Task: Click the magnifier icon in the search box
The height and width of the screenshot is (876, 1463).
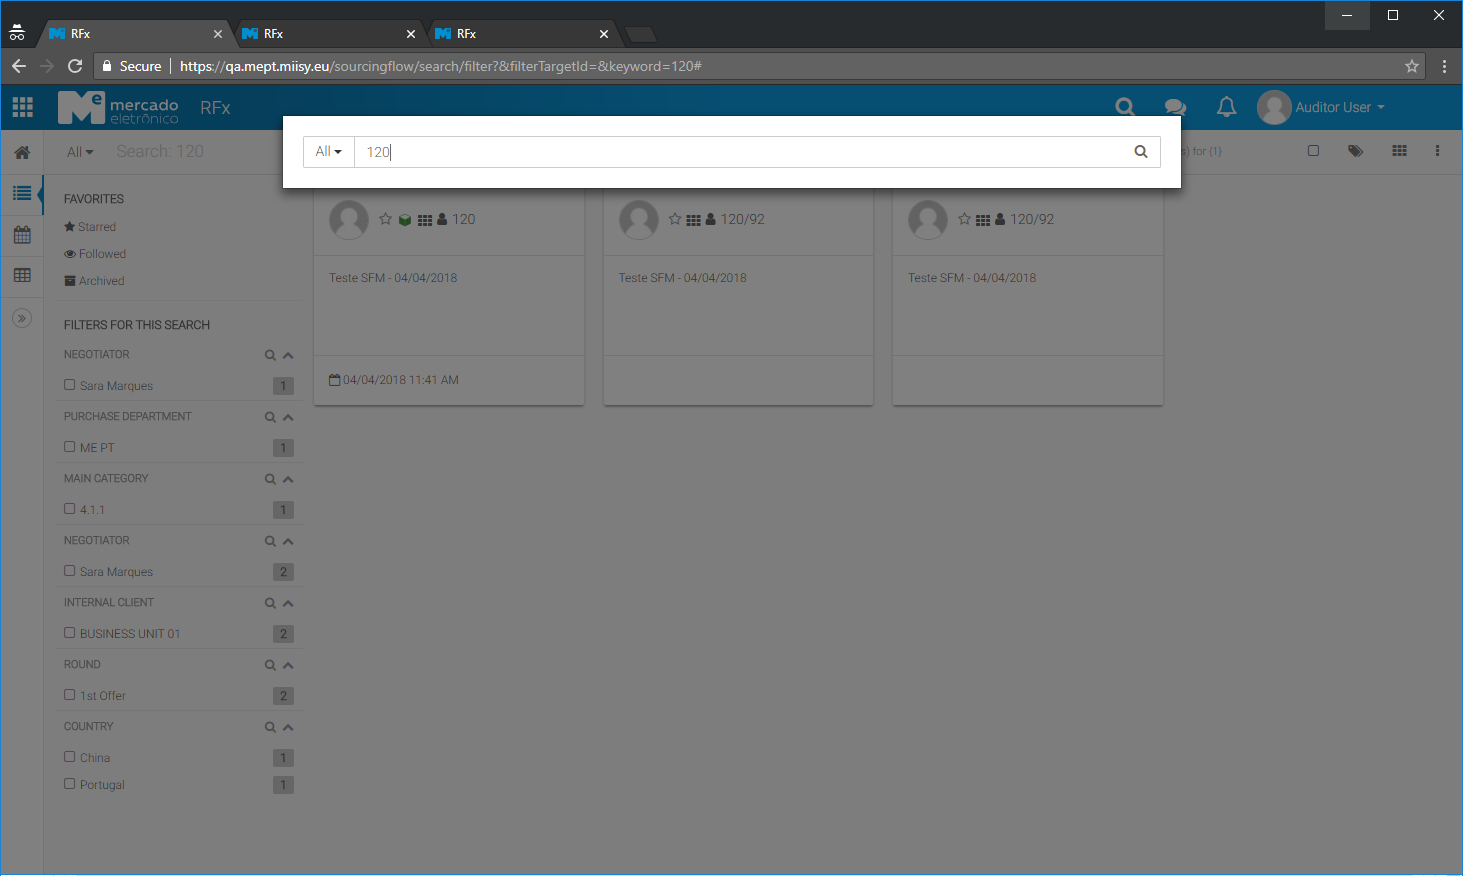Action: [x=1140, y=152]
